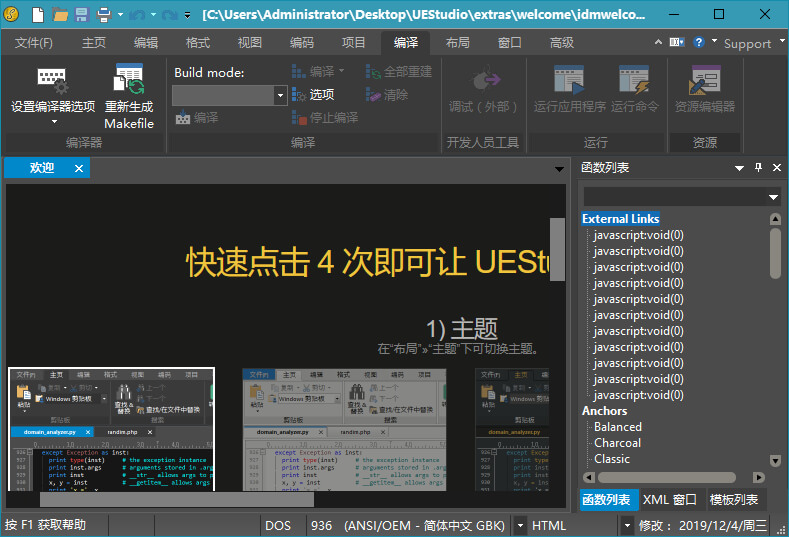This screenshot has height=537, width=789.
Task: Switch to XML 窗口 panel tab
Action: [x=669, y=500]
